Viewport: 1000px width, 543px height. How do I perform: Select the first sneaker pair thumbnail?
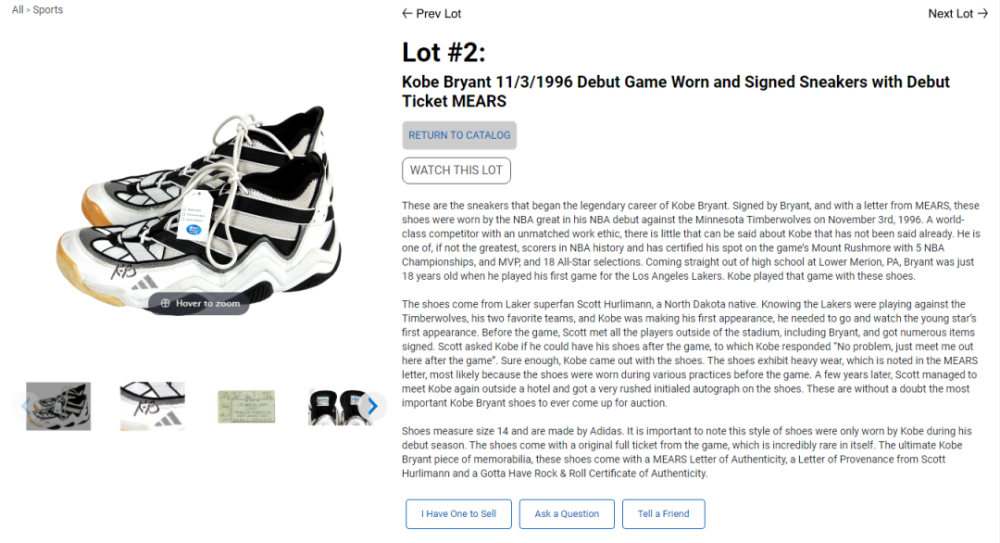(x=59, y=406)
